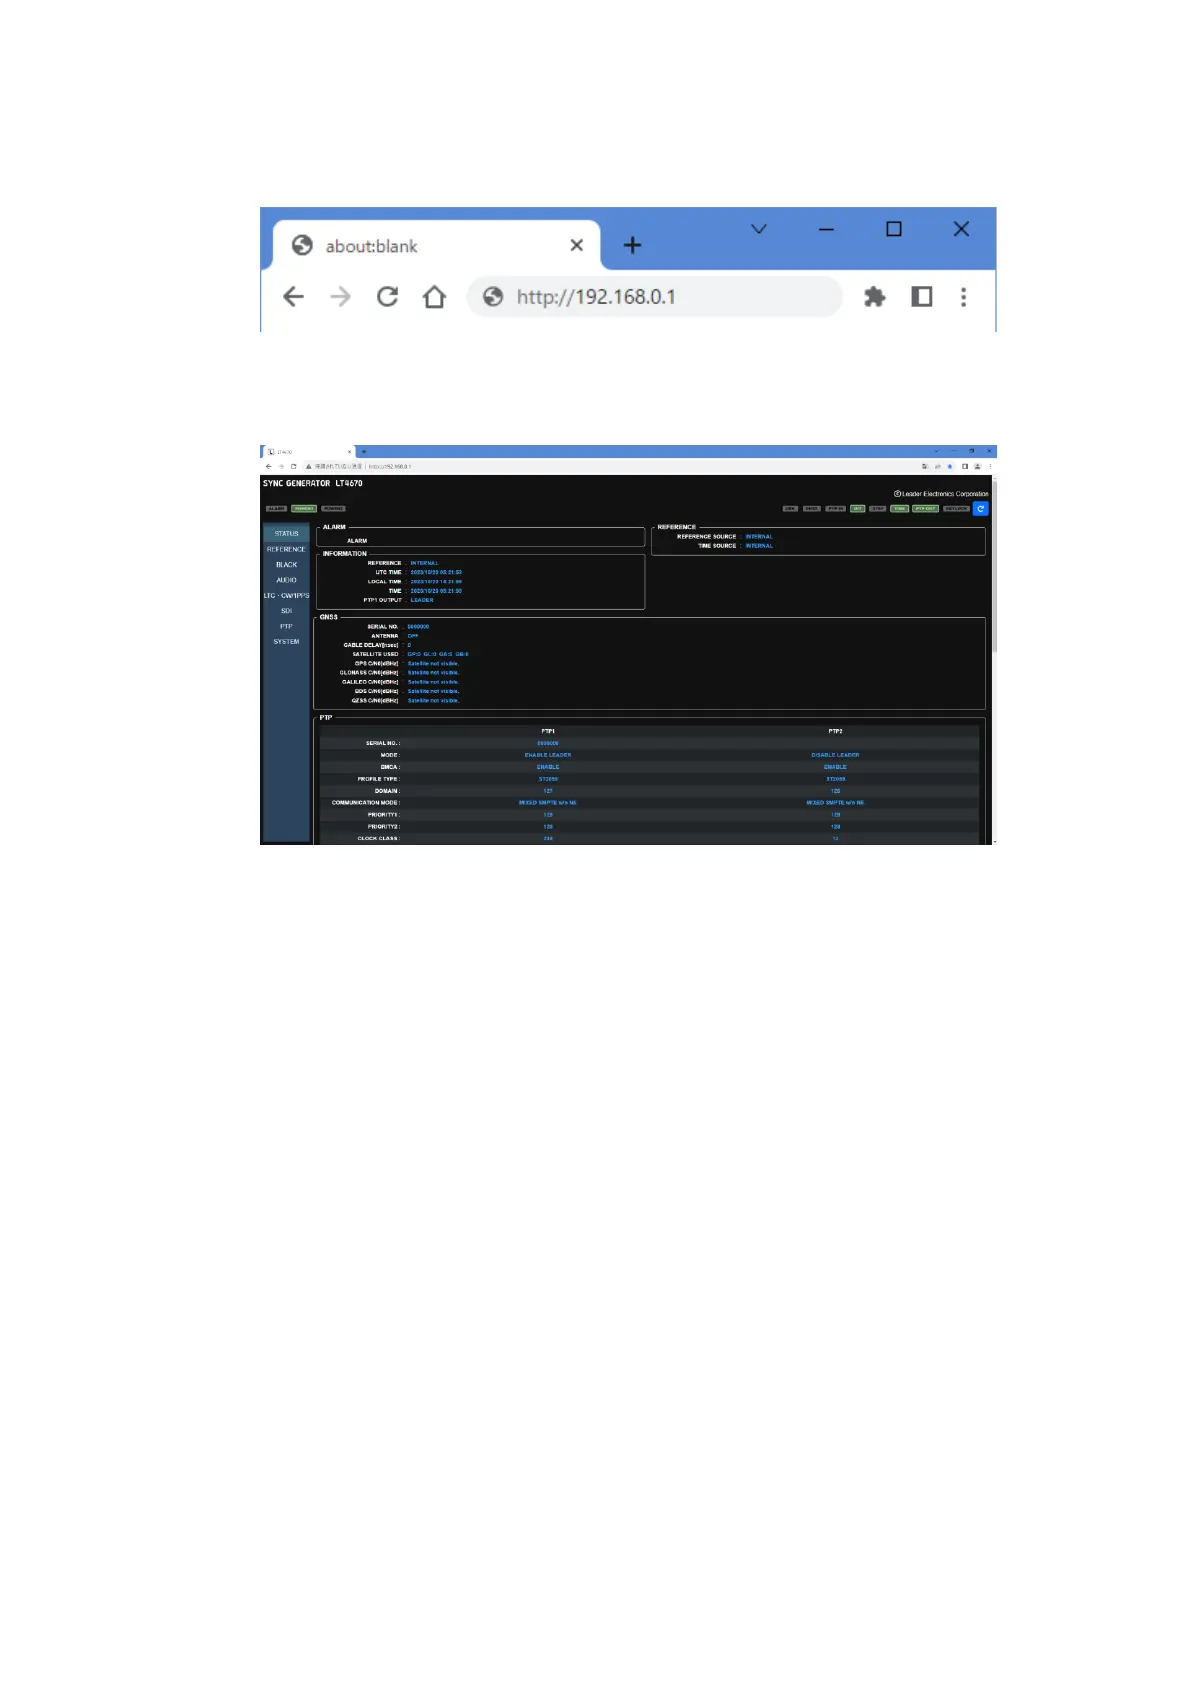Open the side panel icon in the about:blank browser

[922, 297]
